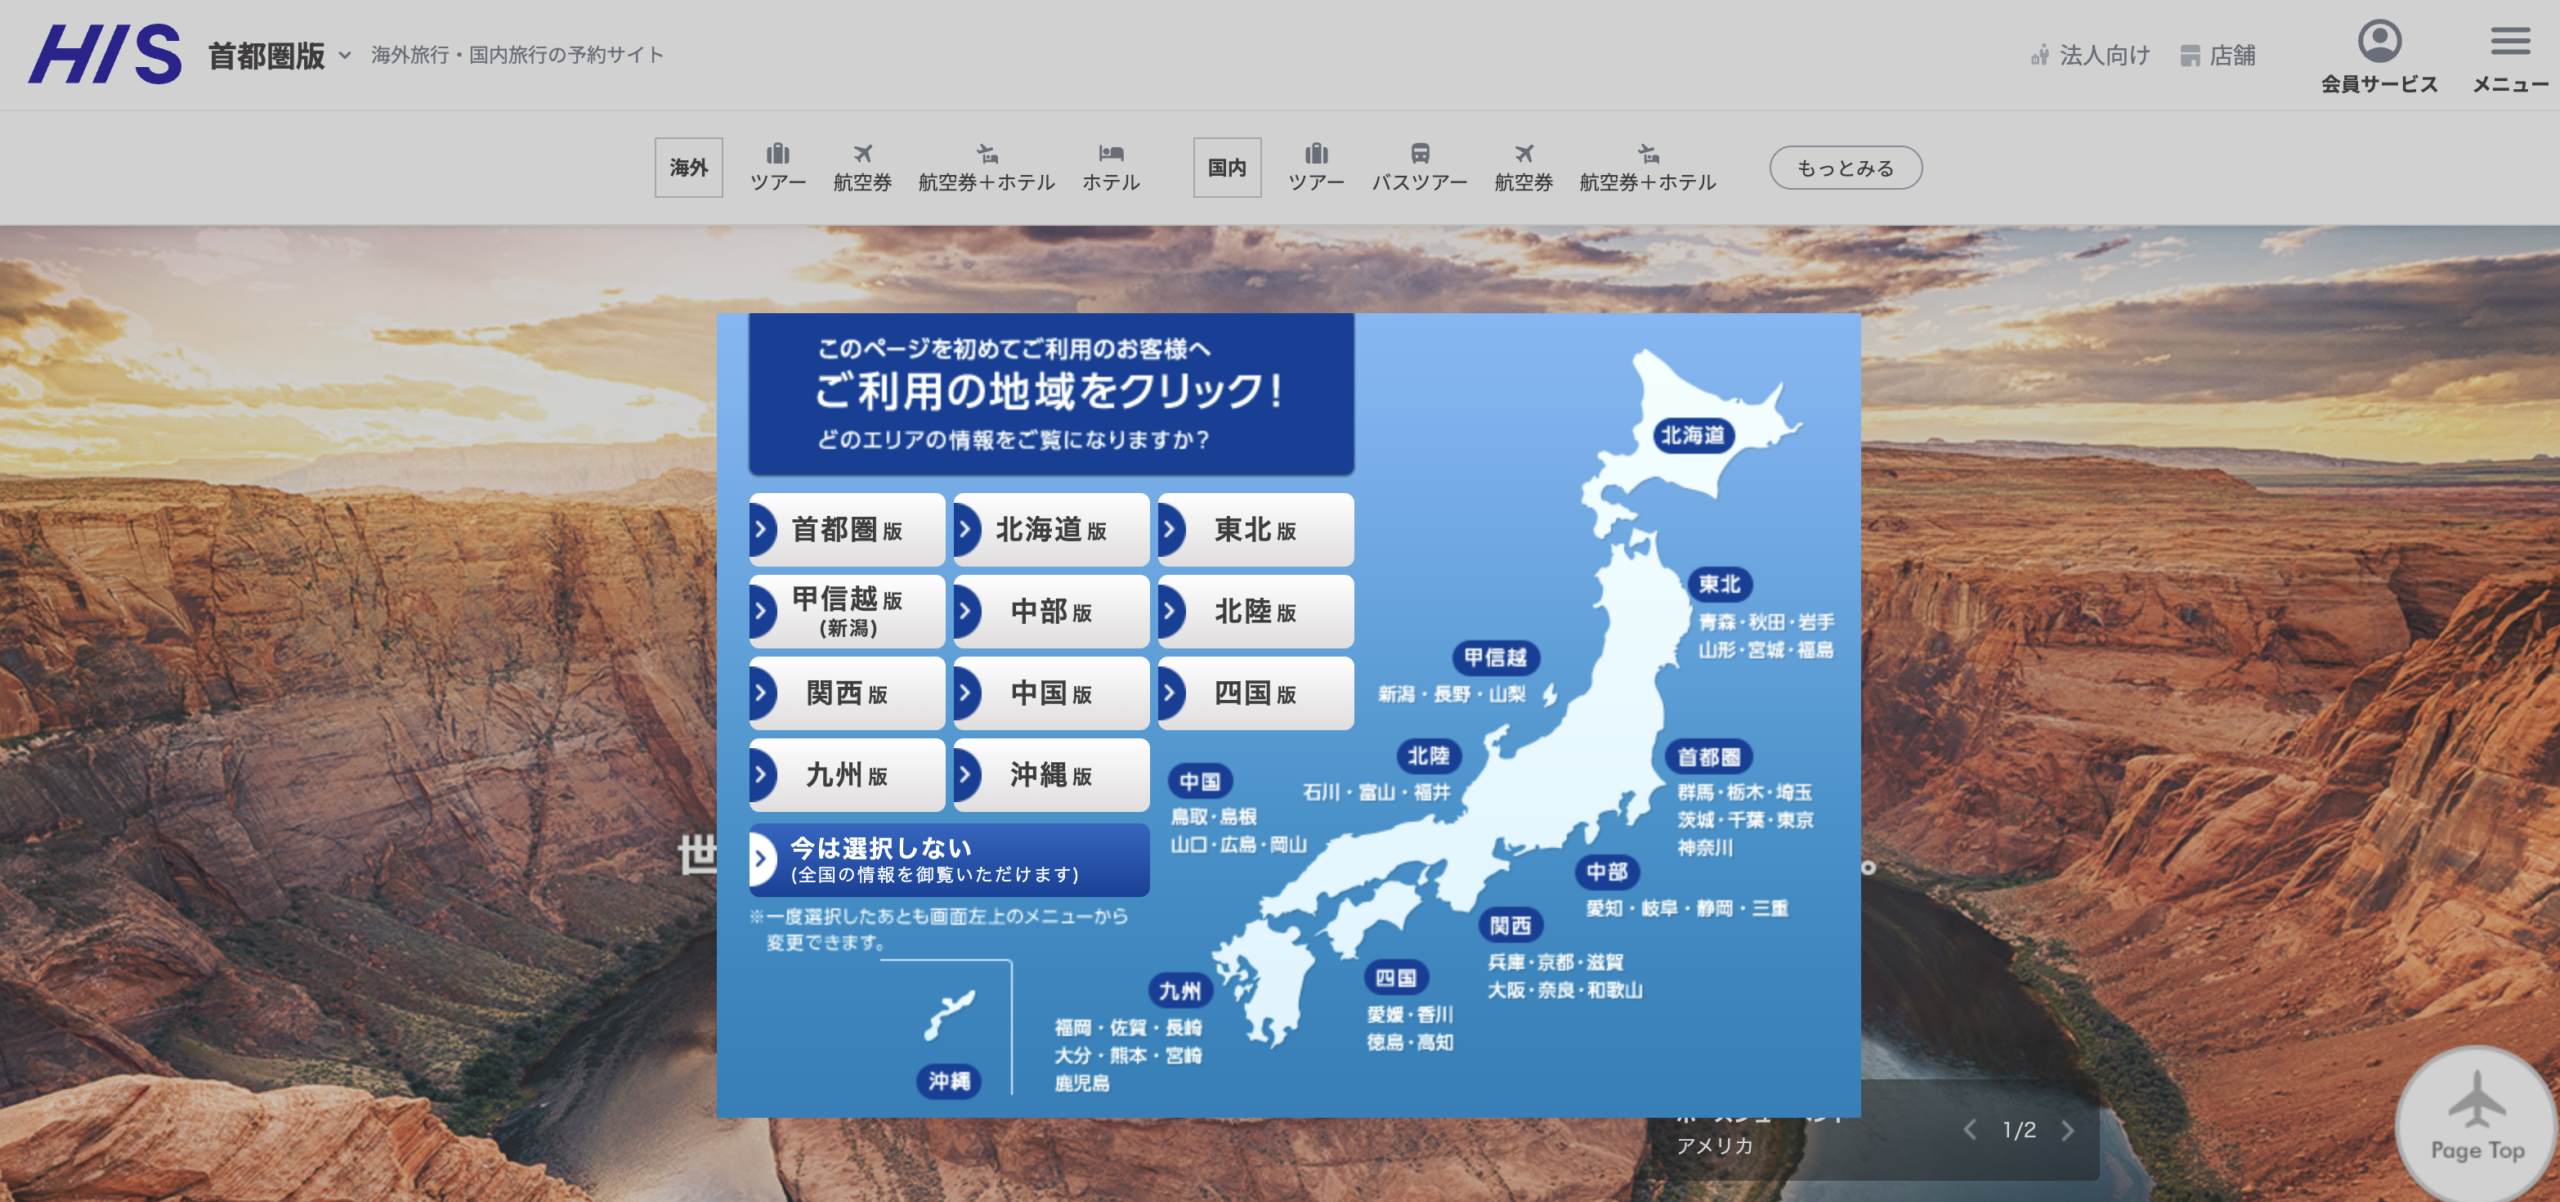This screenshot has height=1202, width=2560.
Task: Click the overseas ツアー suitcase icon
Action: pos(778,154)
